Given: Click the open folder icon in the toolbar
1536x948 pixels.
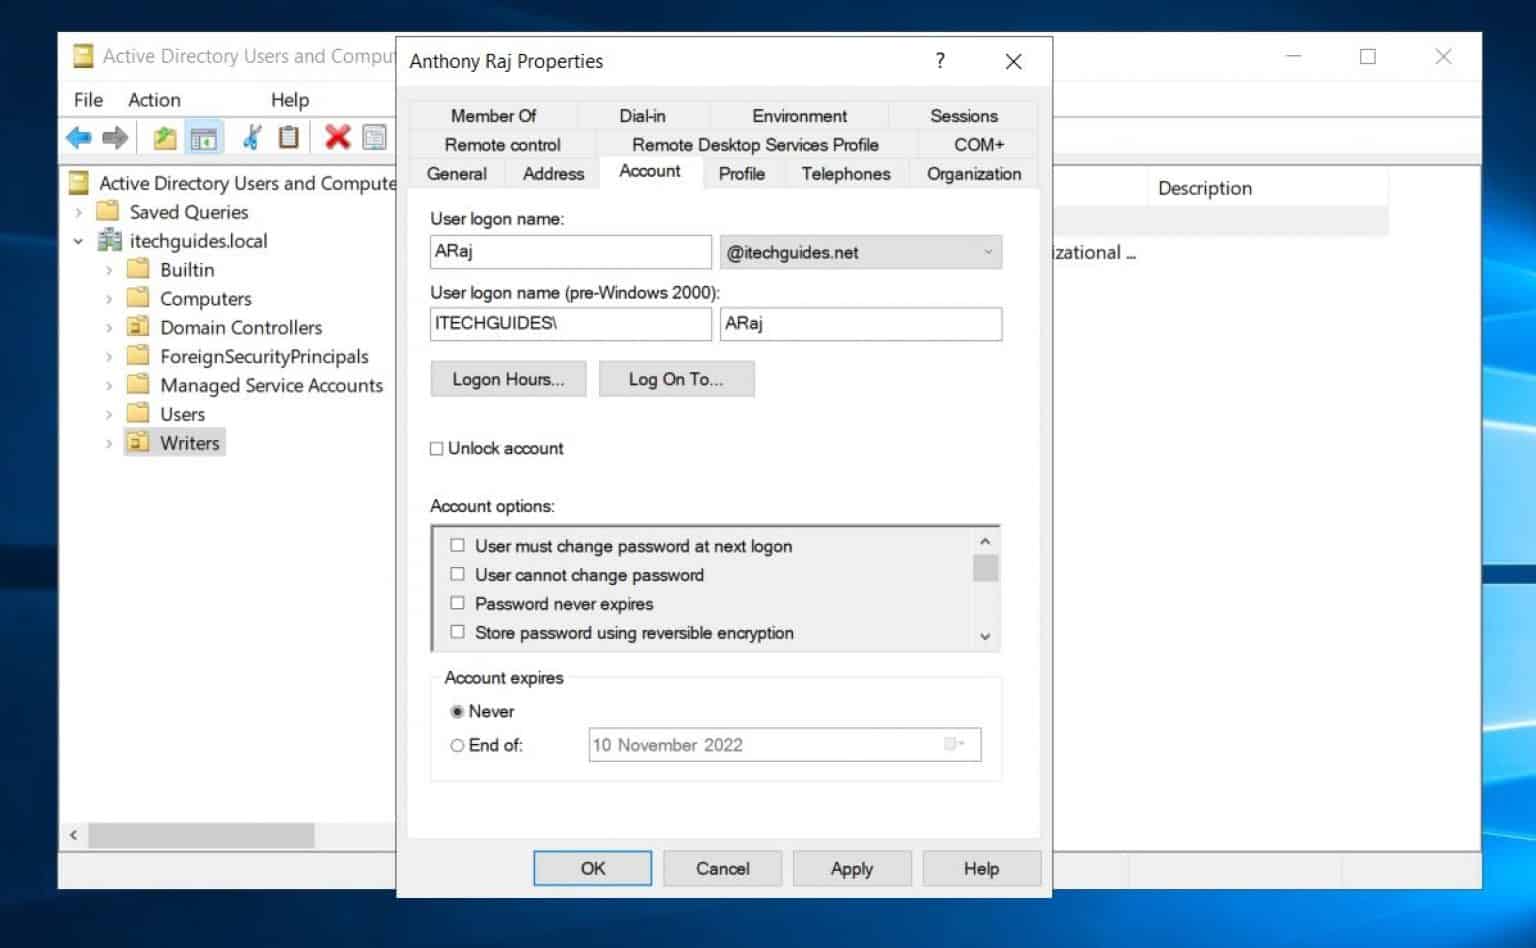Looking at the screenshot, I should (164, 137).
